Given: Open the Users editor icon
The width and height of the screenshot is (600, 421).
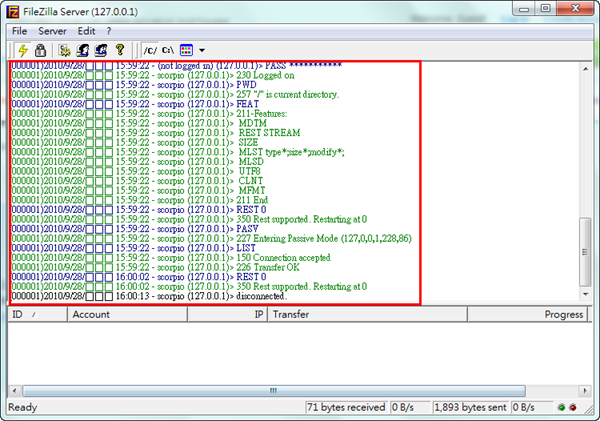Looking at the screenshot, I should (x=83, y=49).
